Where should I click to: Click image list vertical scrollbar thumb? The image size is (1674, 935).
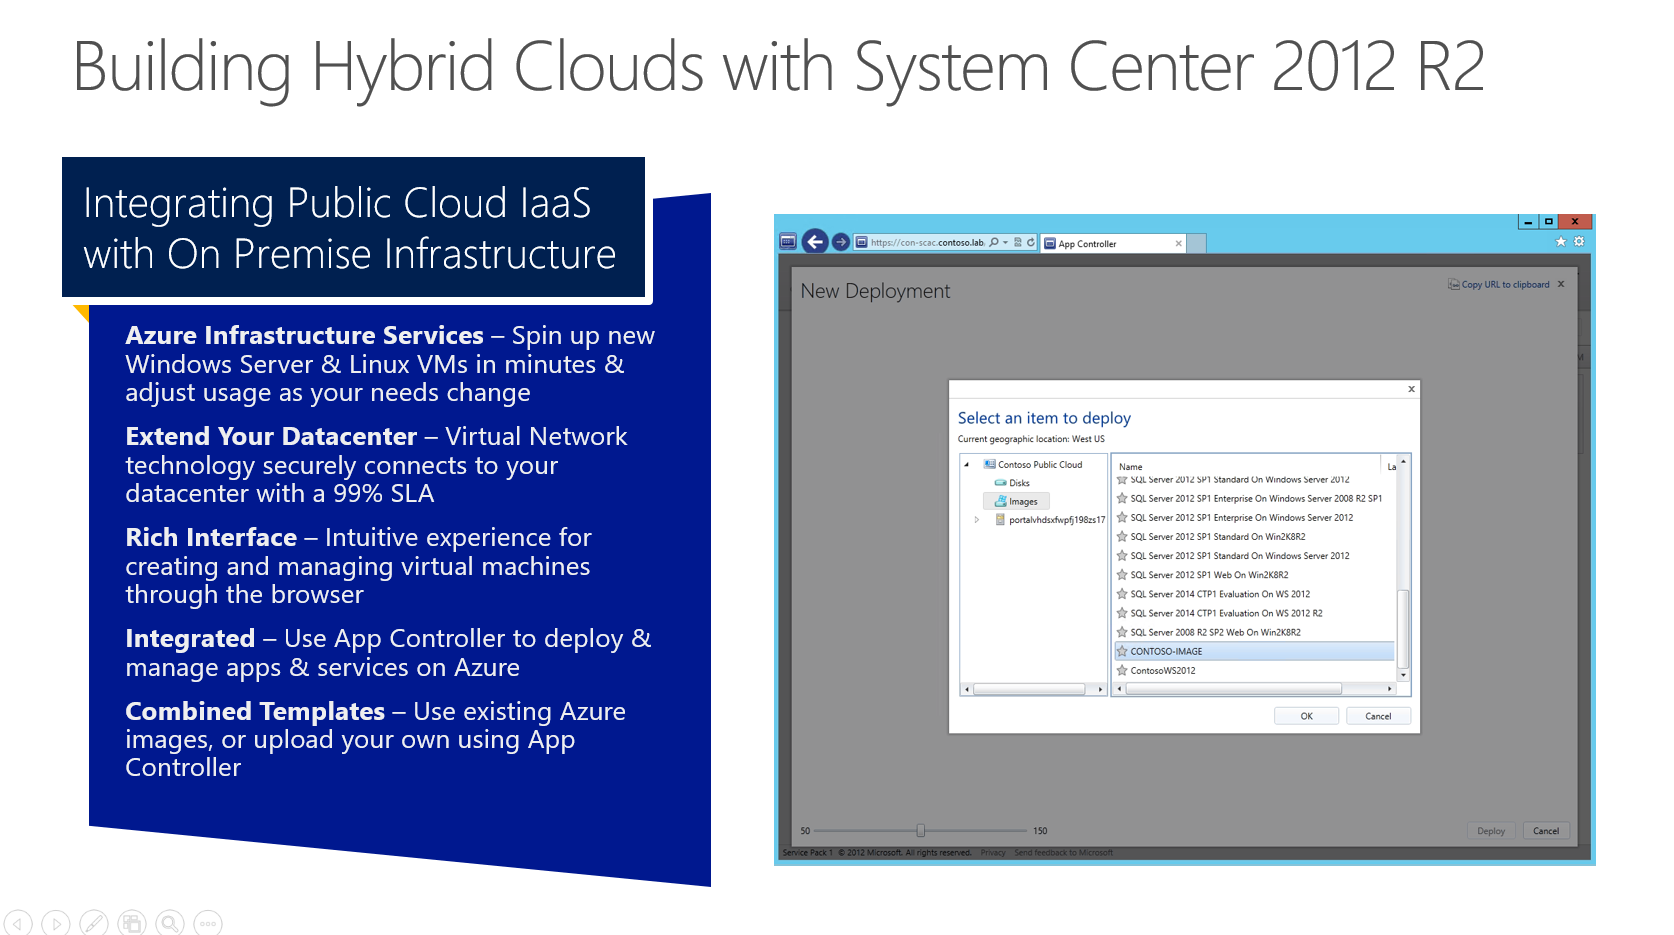(1403, 628)
